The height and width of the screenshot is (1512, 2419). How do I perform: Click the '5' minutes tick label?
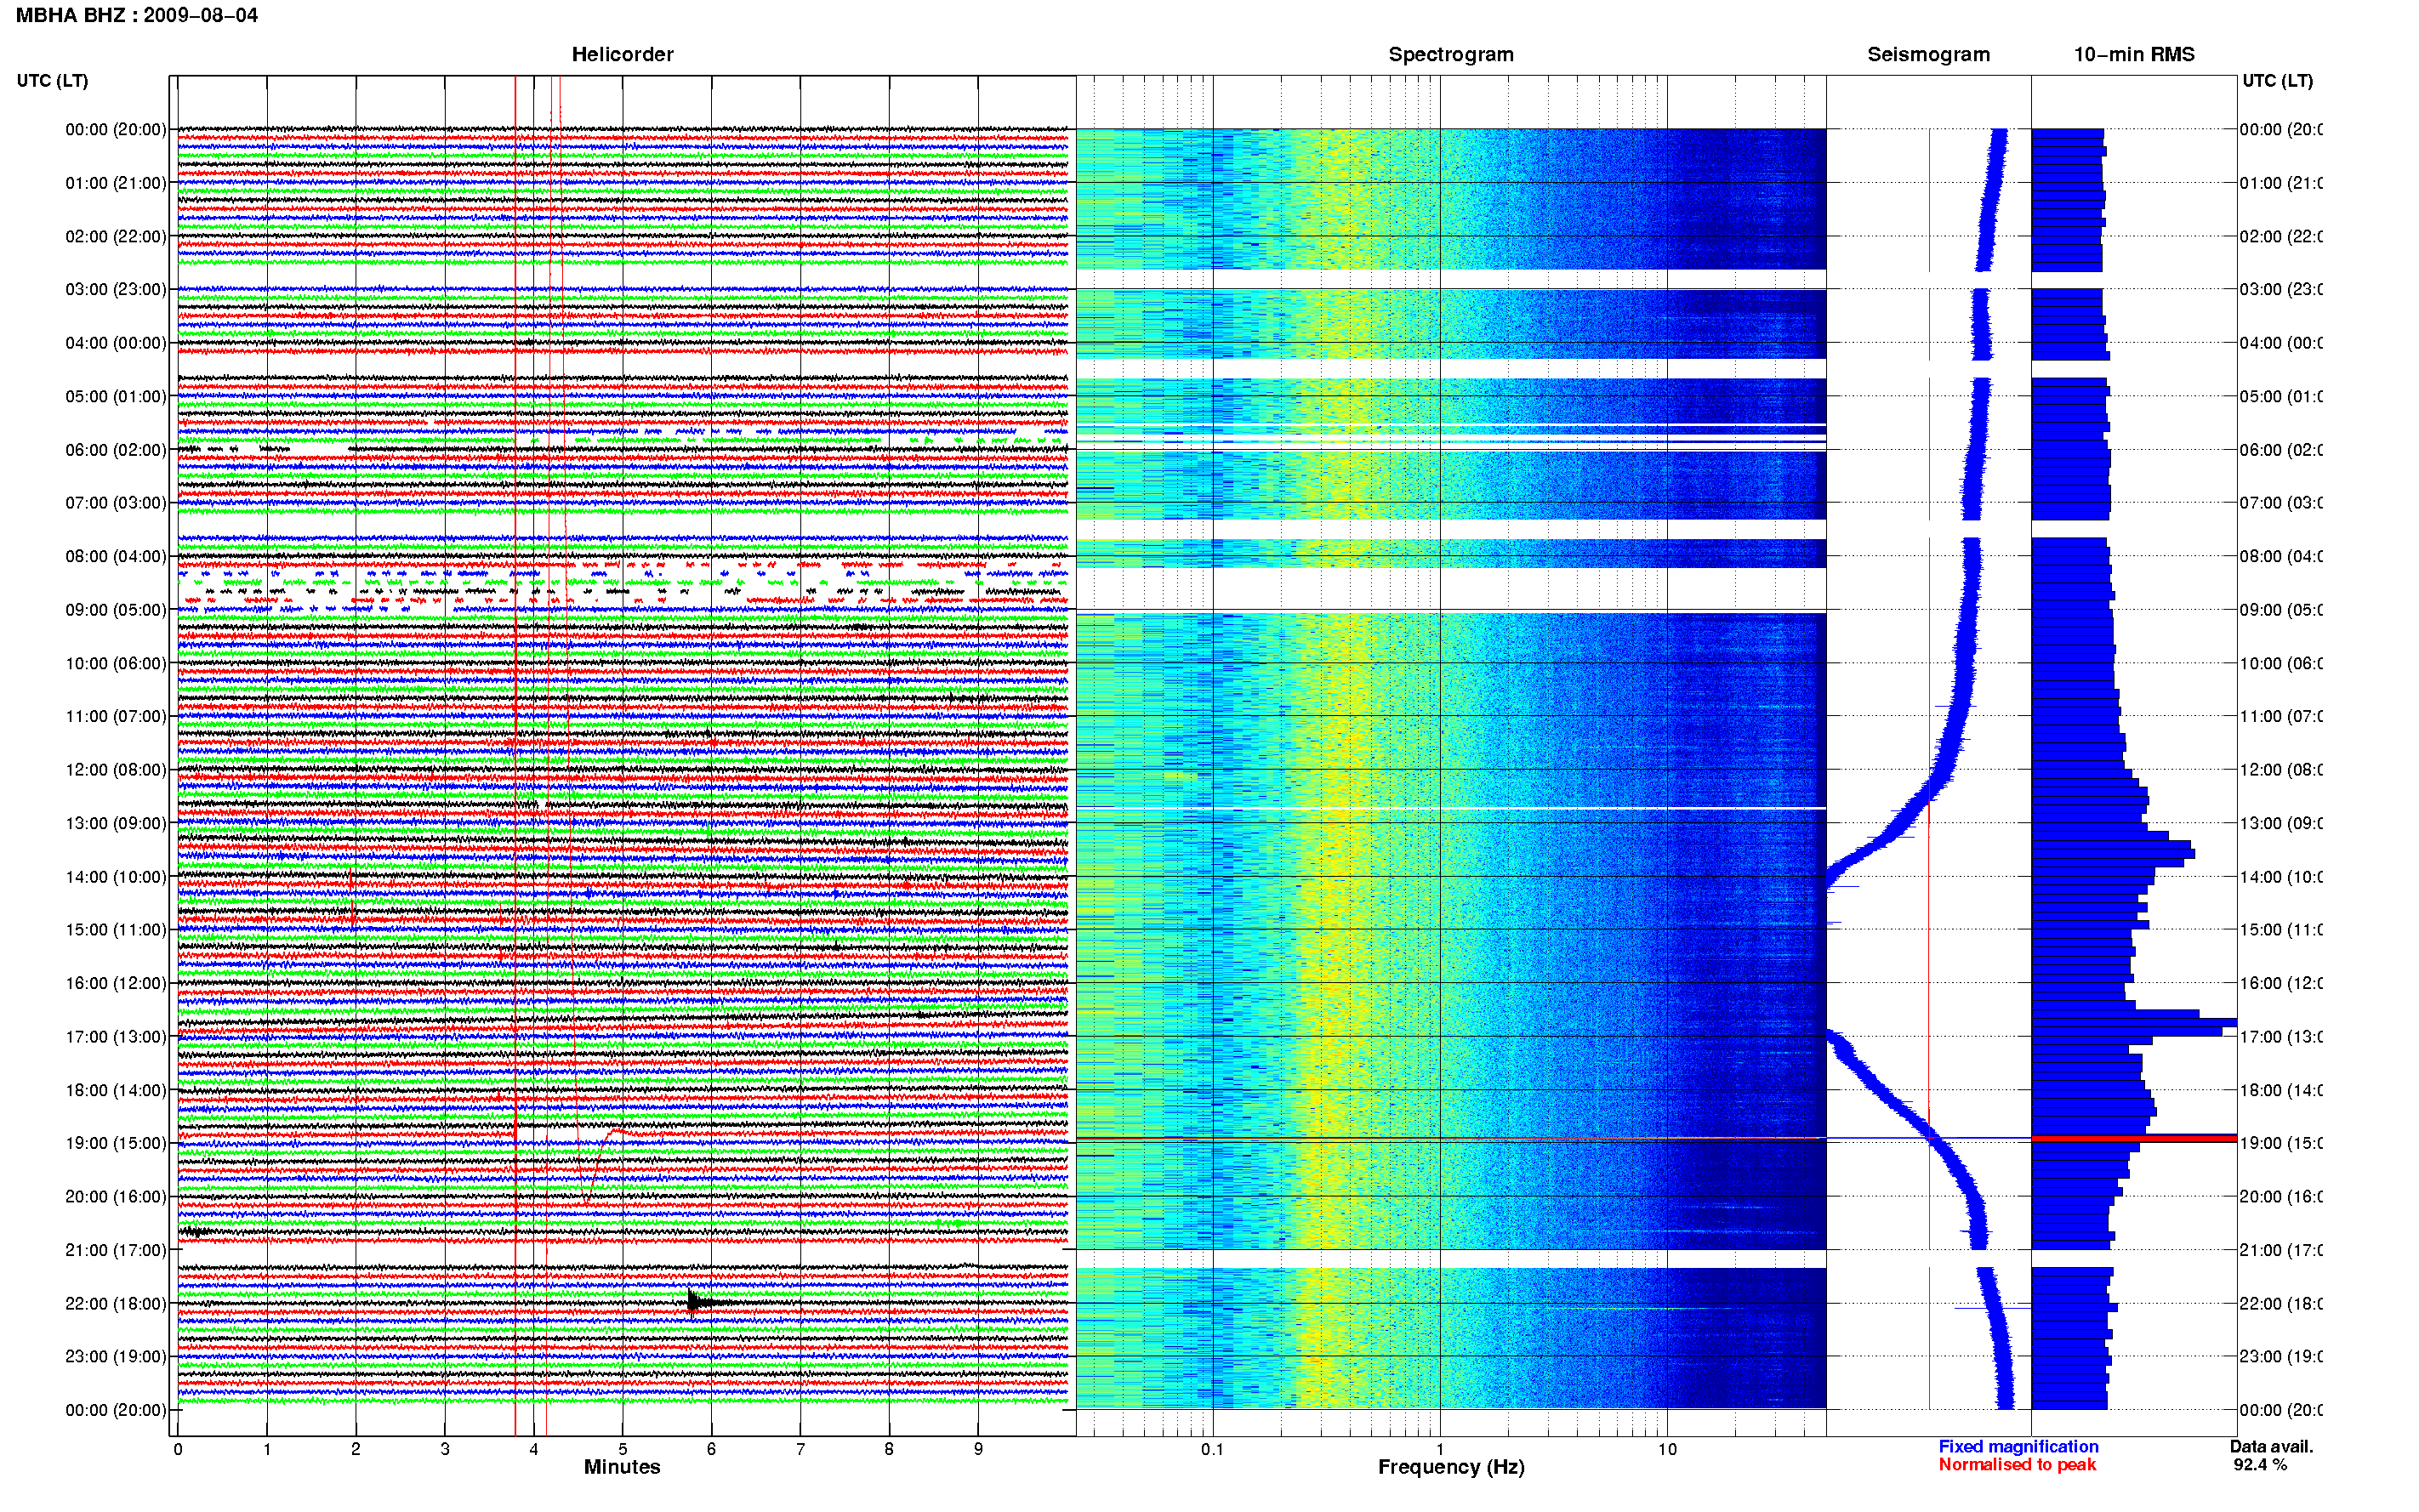[622, 1449]
